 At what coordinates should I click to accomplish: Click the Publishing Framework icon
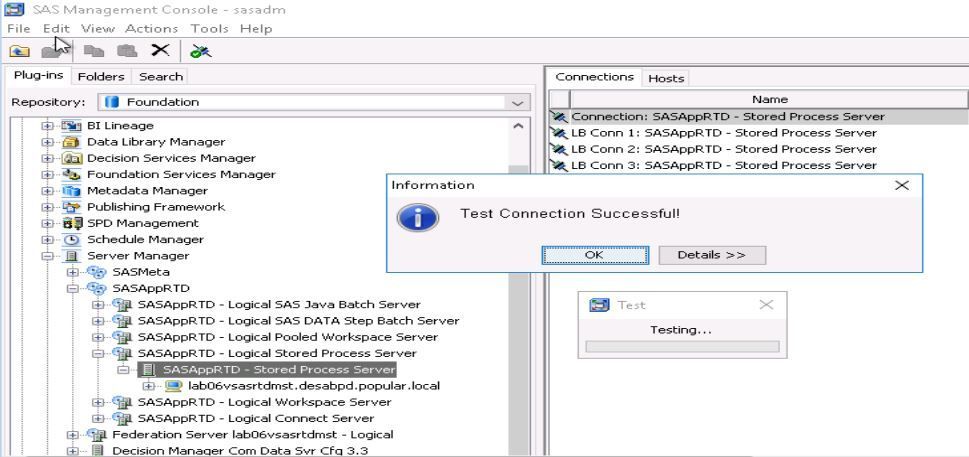(71, 207)
